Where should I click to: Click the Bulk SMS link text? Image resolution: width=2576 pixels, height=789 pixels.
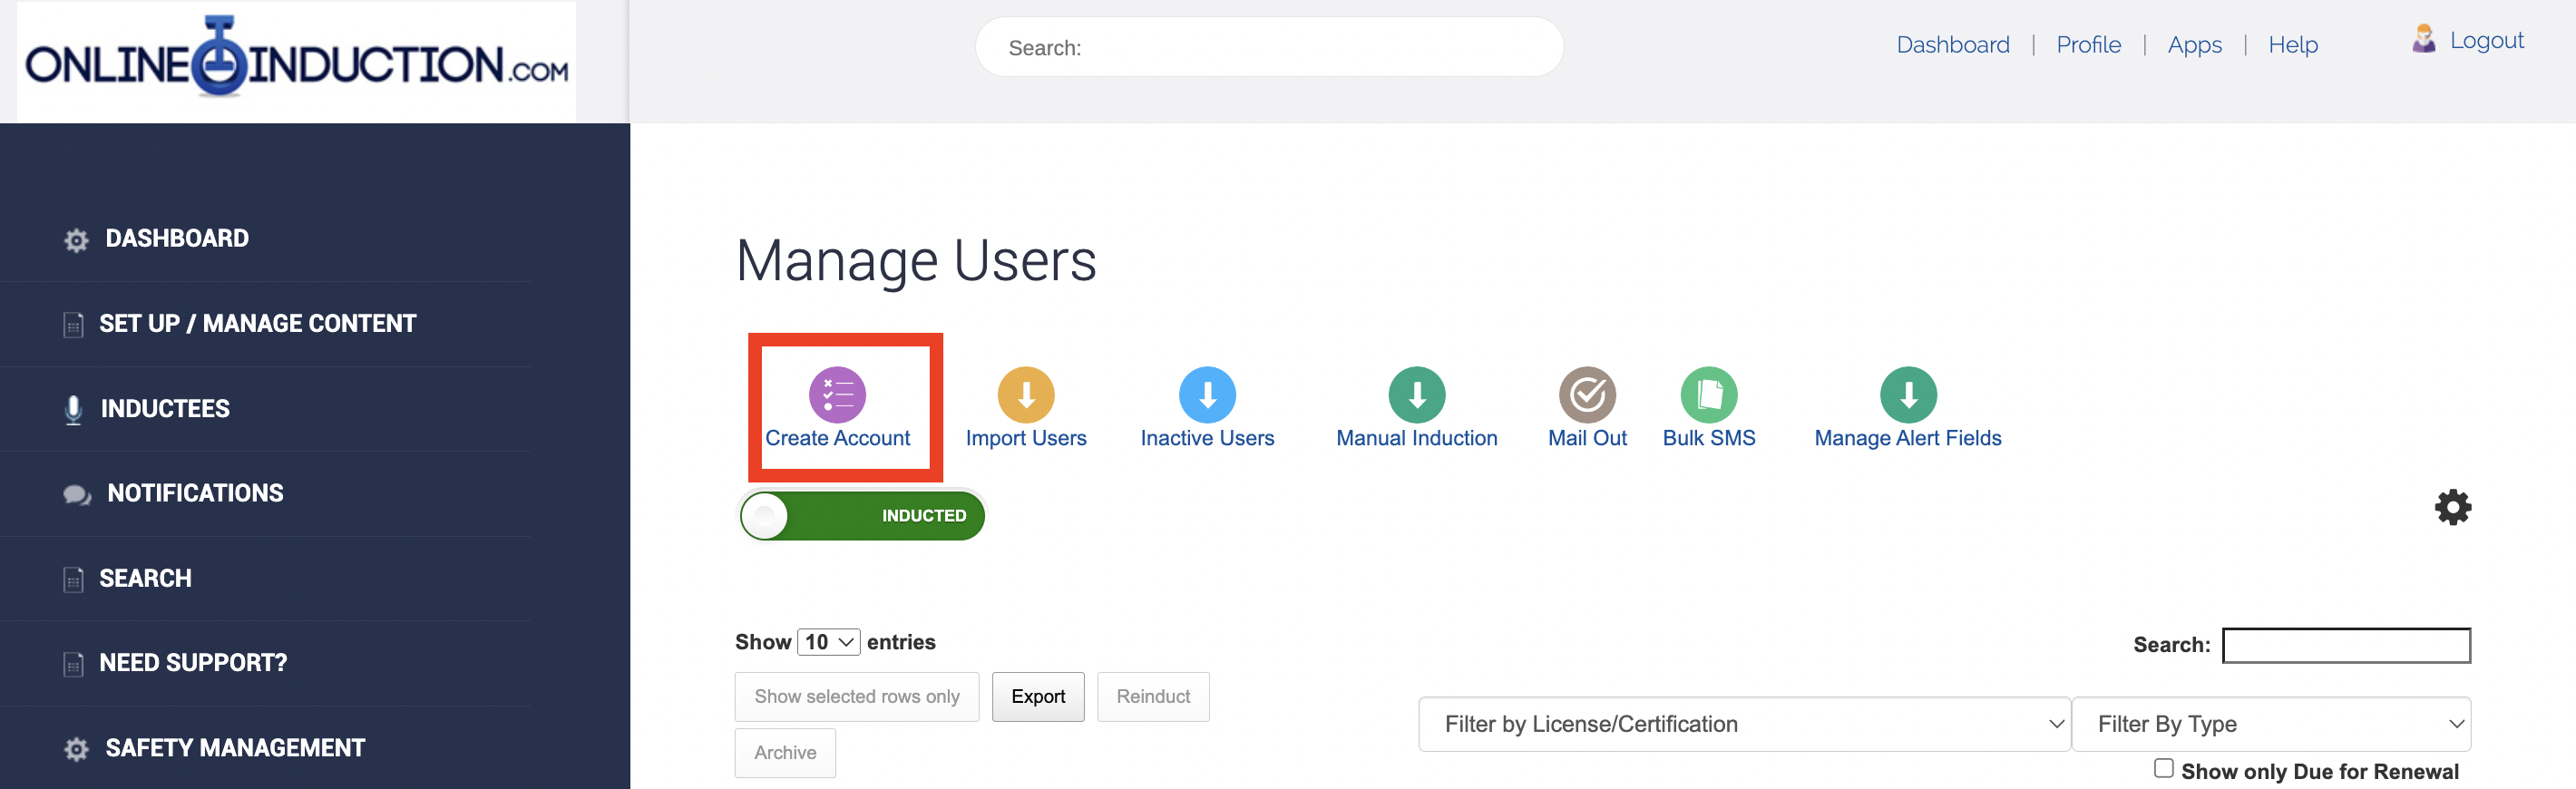click(1709, 438)
